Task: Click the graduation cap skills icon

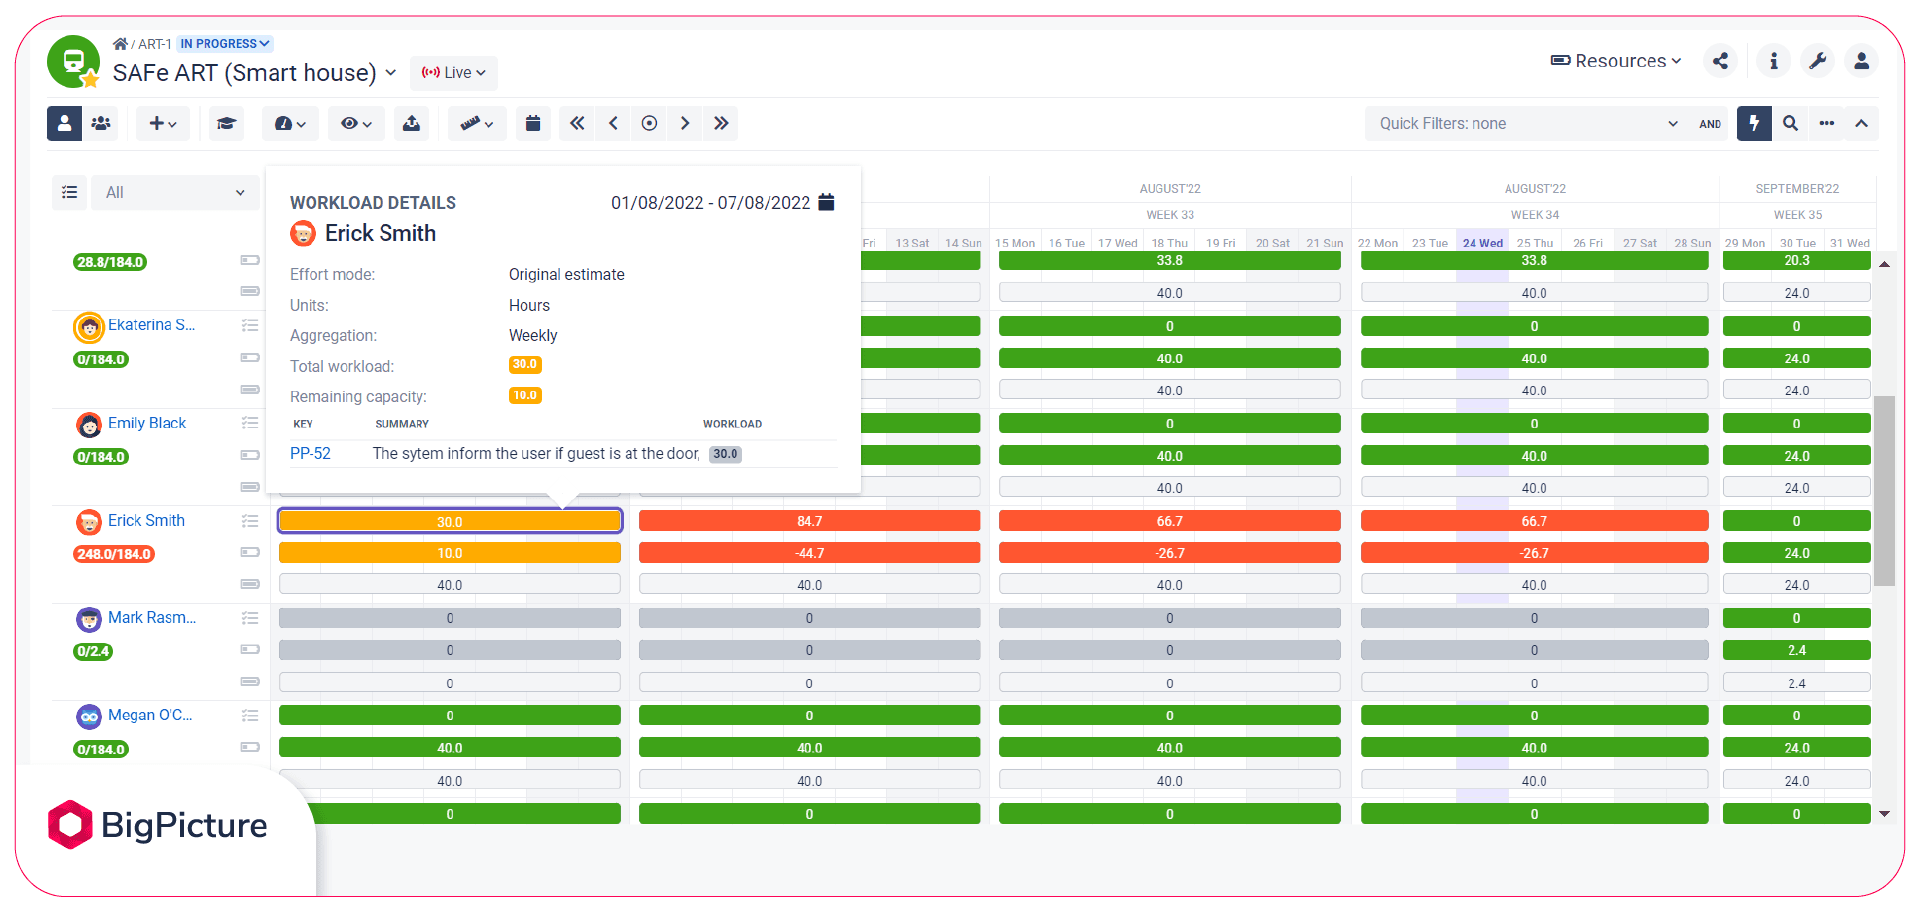Action: coord(227,123)
